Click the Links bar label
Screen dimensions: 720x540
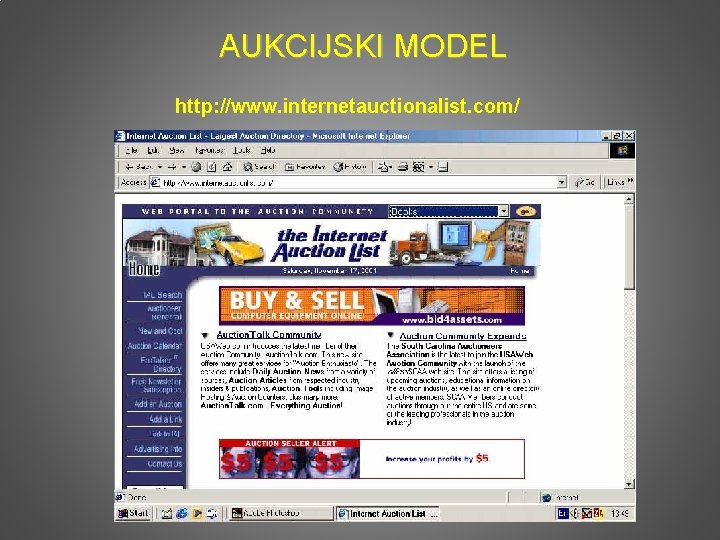[x=616, y=182]
